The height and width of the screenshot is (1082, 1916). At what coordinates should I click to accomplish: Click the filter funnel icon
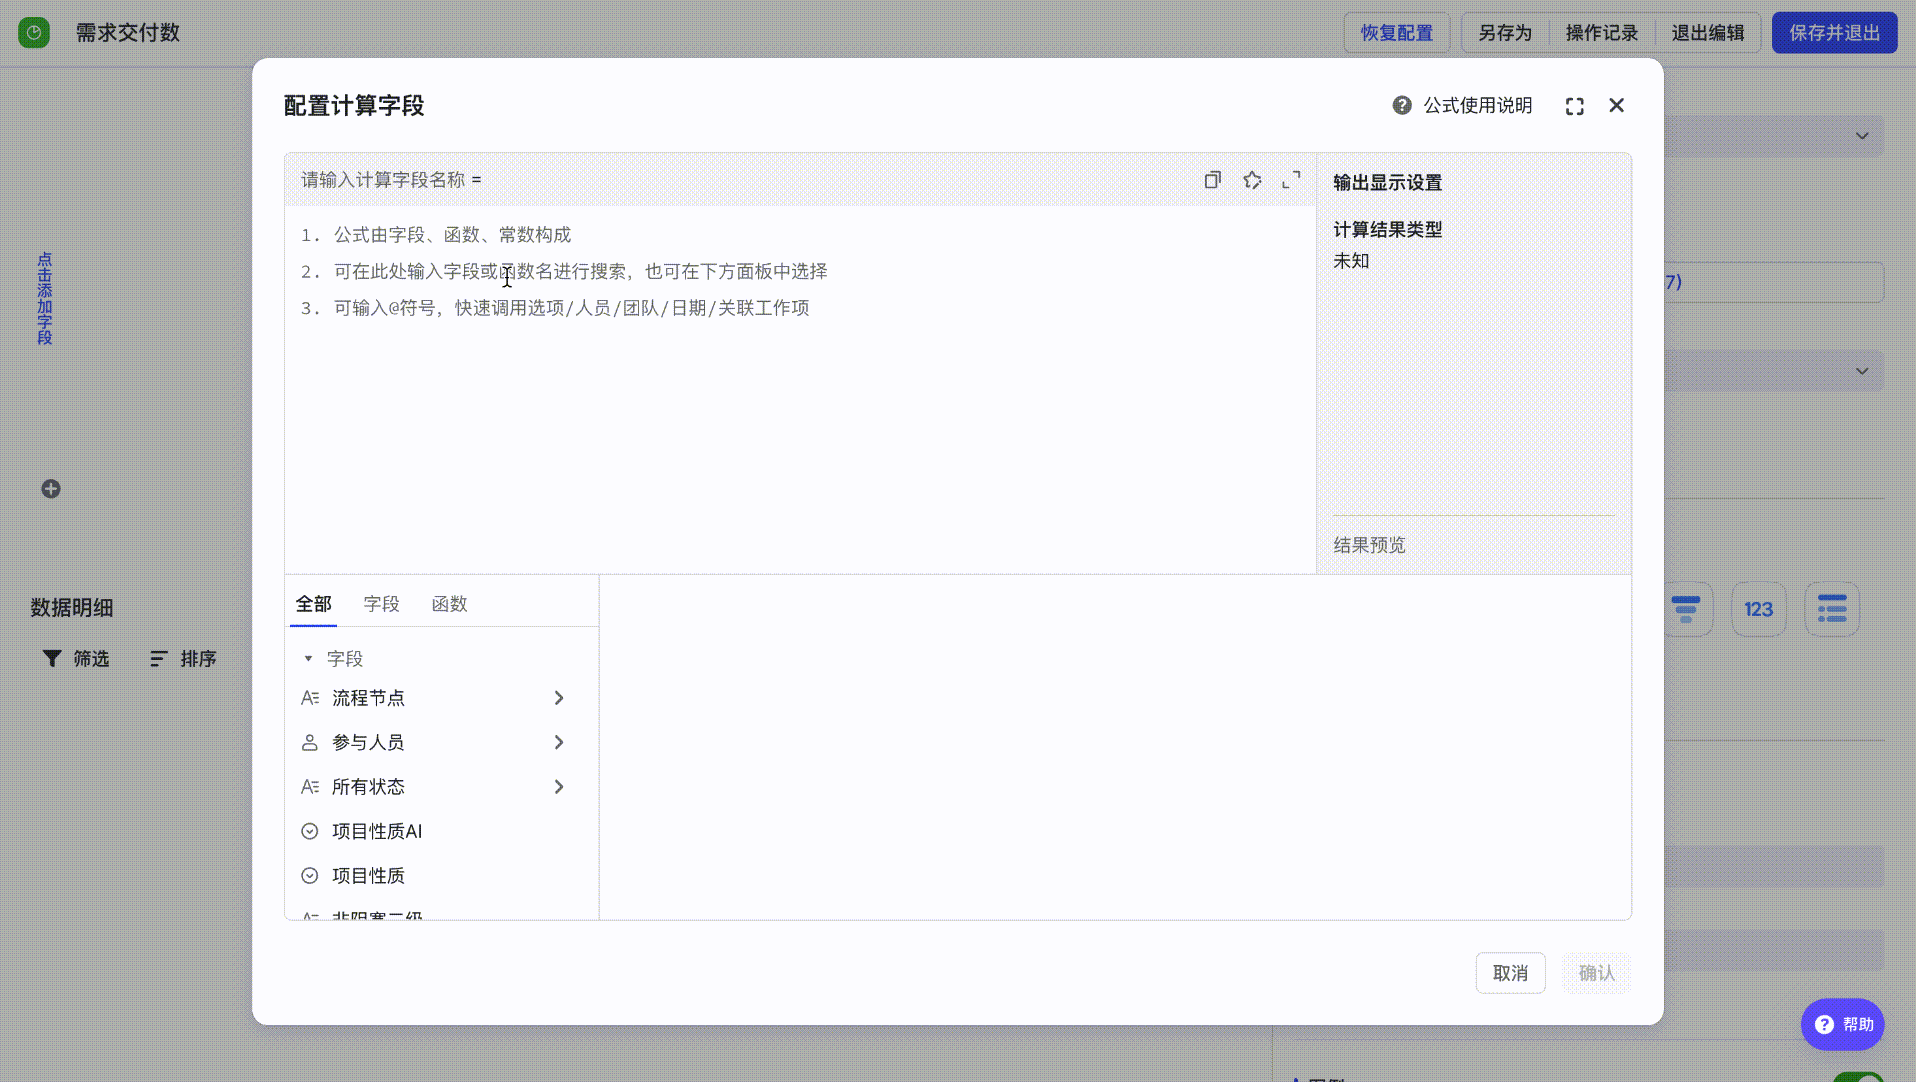[x=52, y=658]
